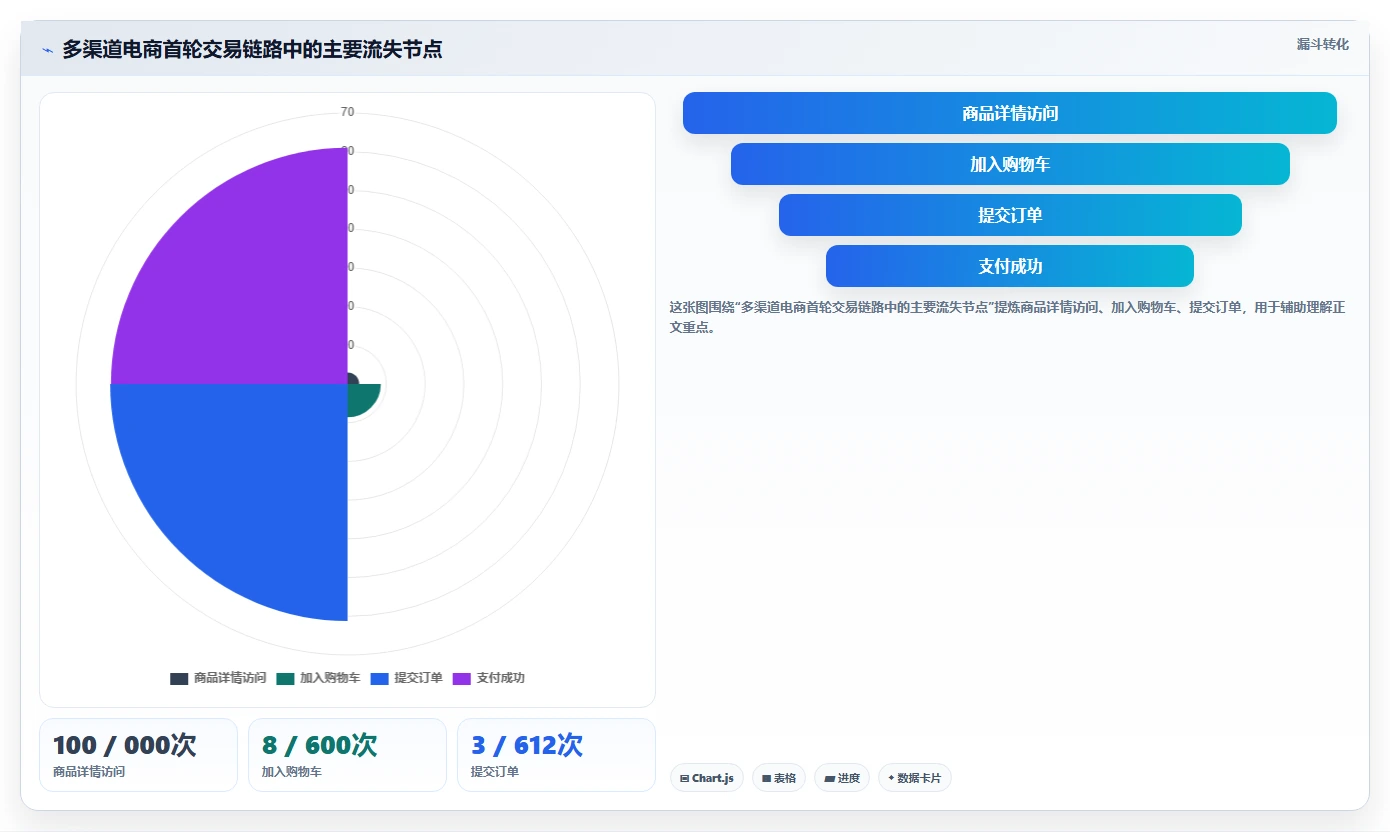Click the 支付成功 legend text

501,678
